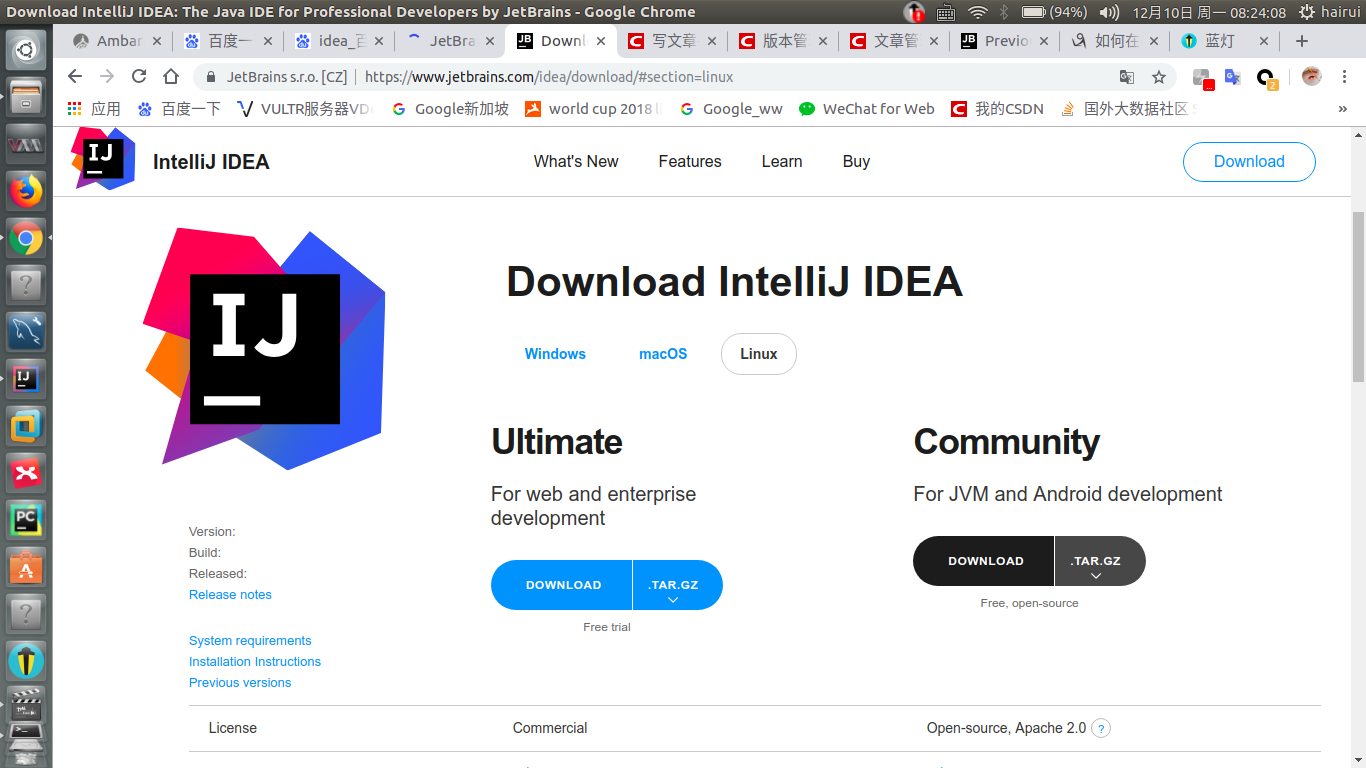Open Ubuntu Software Center in the dock
This screenshot has height=768, width=1366.
pos(26,567)
